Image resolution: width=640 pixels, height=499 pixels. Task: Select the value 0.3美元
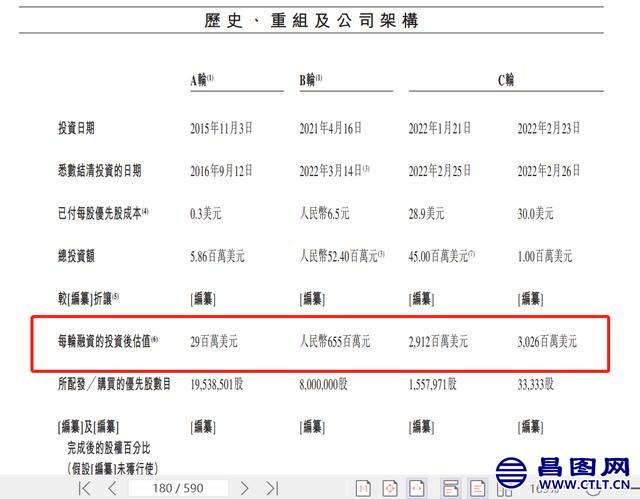[x=206, y=213]
